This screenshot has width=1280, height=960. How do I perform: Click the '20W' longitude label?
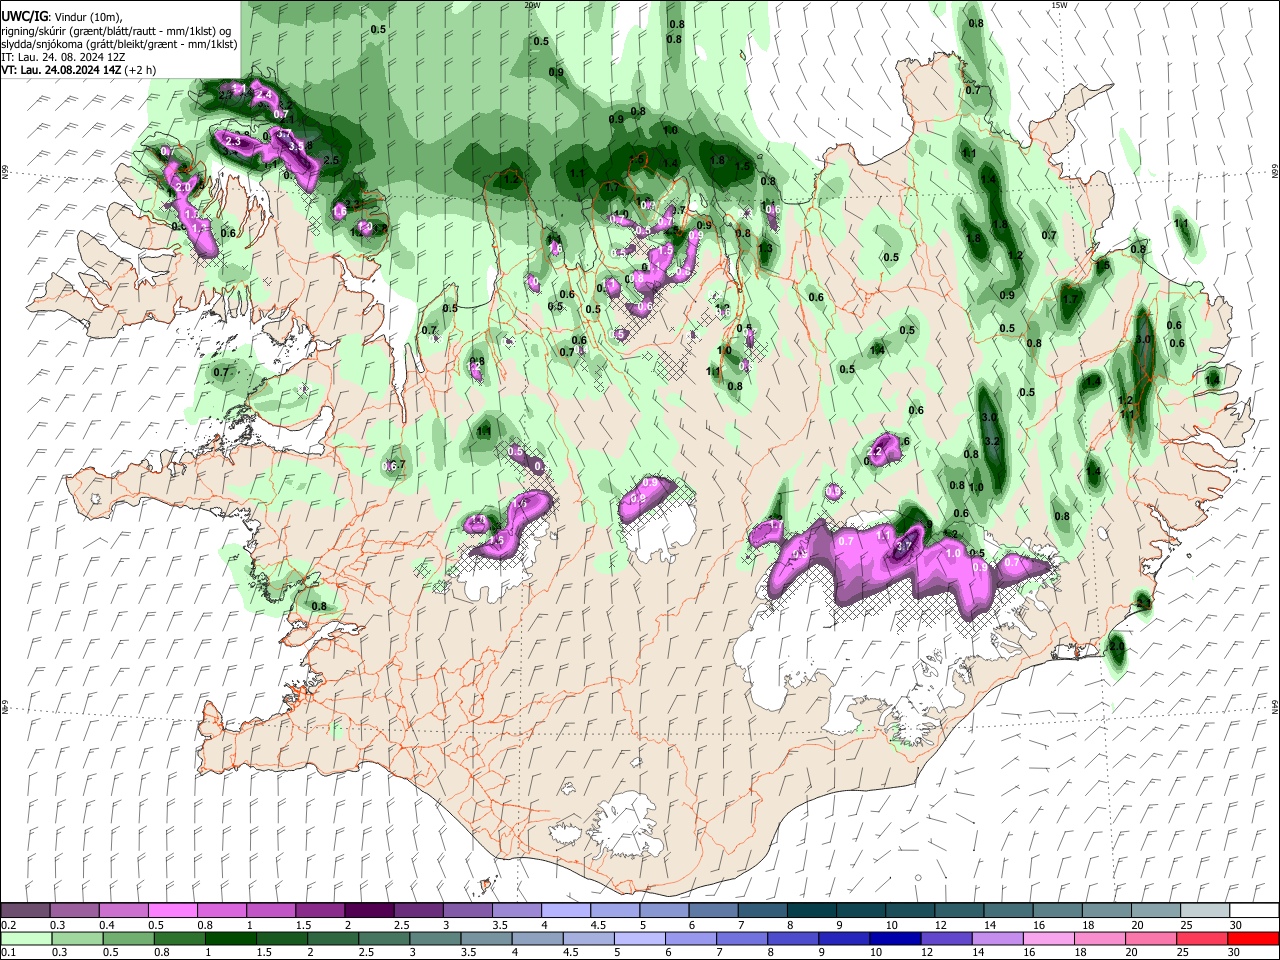coord(532,5)
